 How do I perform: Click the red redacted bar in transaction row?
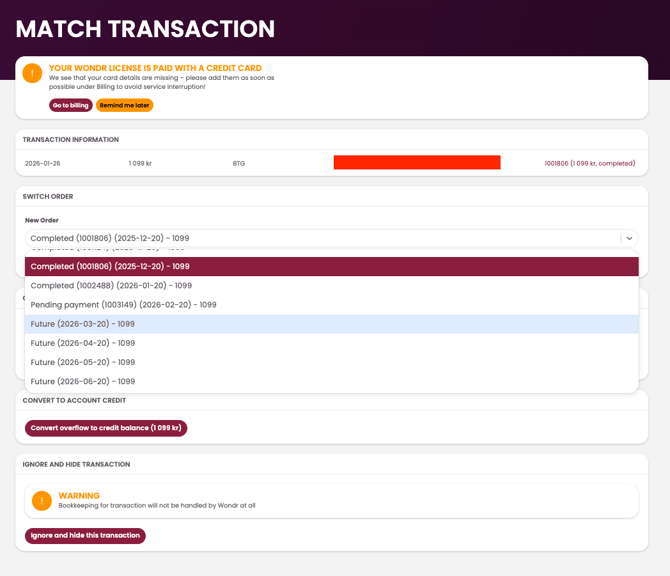tap(417, 163)
